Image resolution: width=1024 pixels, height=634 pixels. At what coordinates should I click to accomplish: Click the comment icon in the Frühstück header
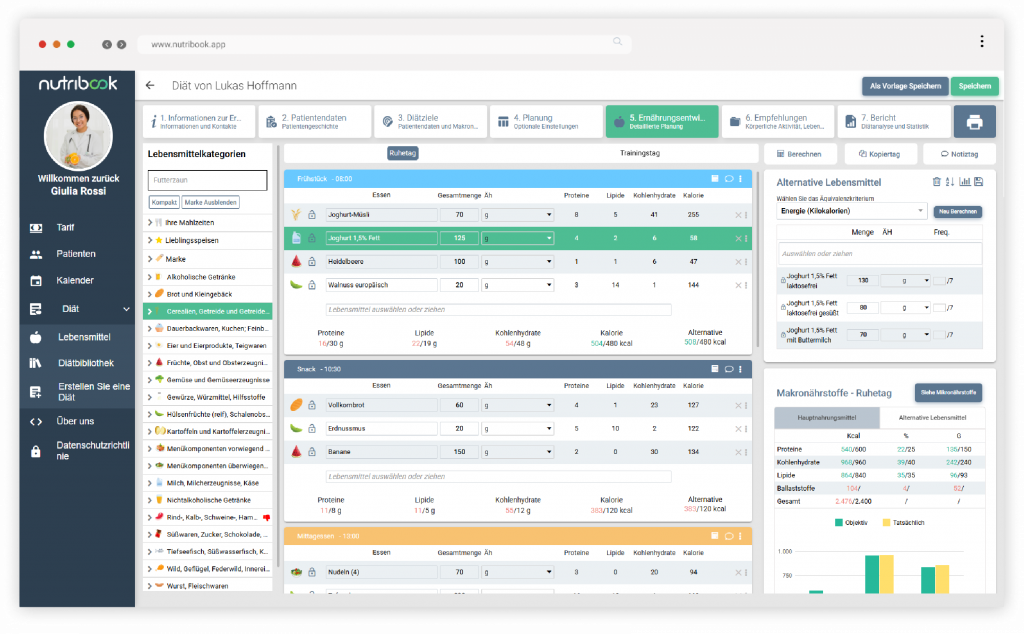point(728,178)
